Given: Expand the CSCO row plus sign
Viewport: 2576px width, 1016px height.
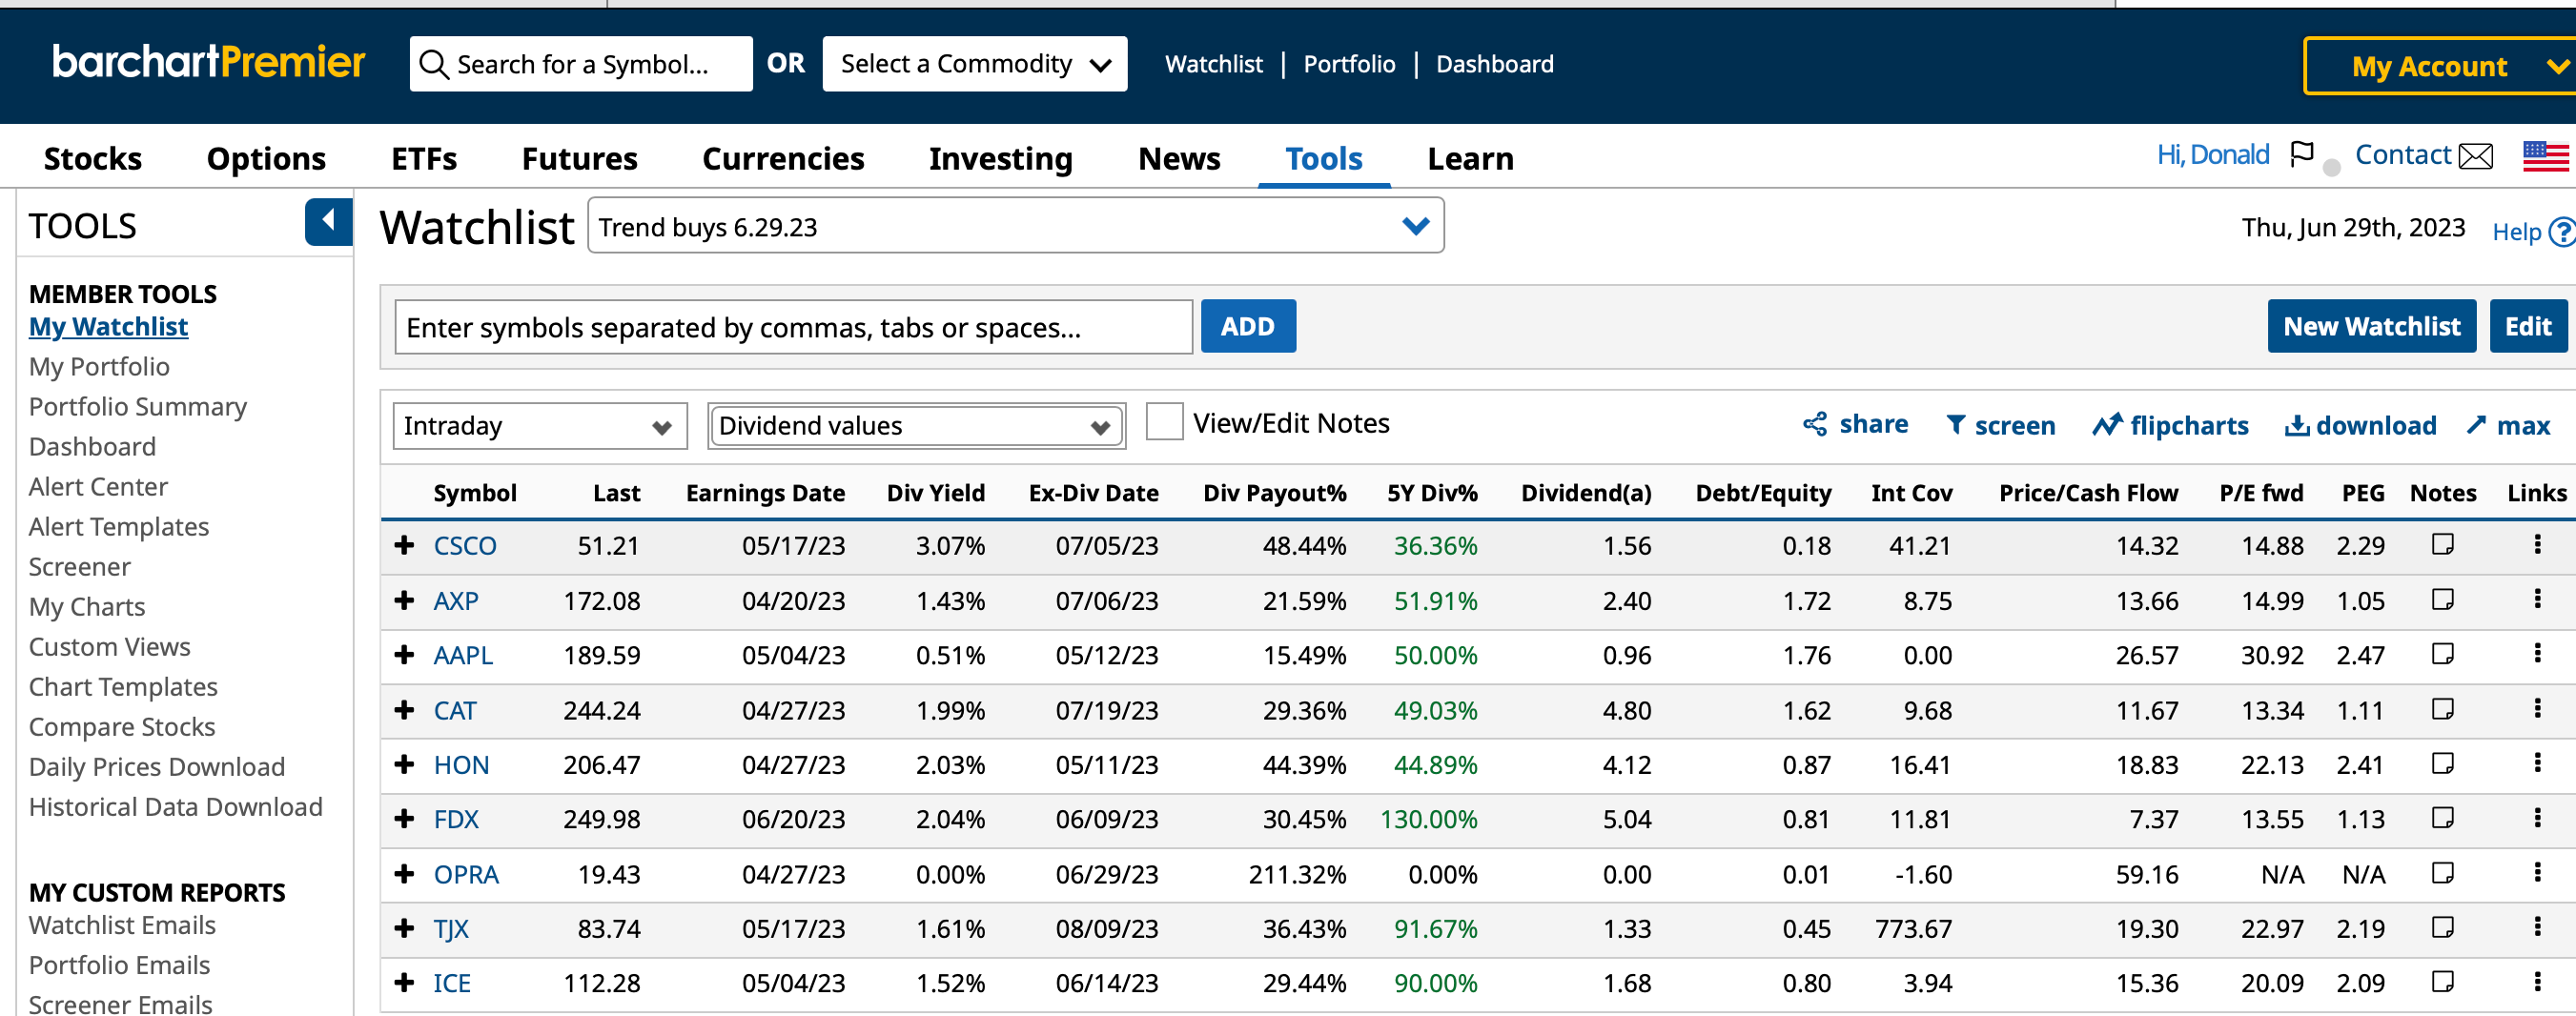Looking at the screenshot, I should pyautogui.click(x=404, y=545).
